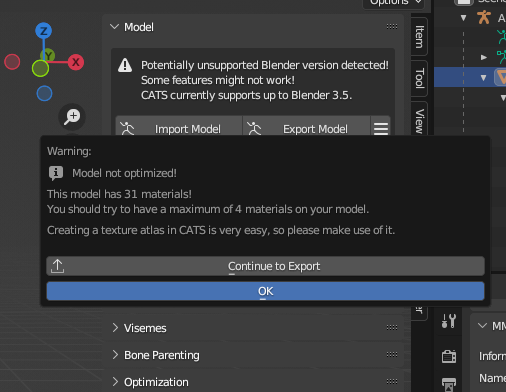Click the negative X axis gizmo circle
The image size is (506, 392).
[x=12, y=62]
